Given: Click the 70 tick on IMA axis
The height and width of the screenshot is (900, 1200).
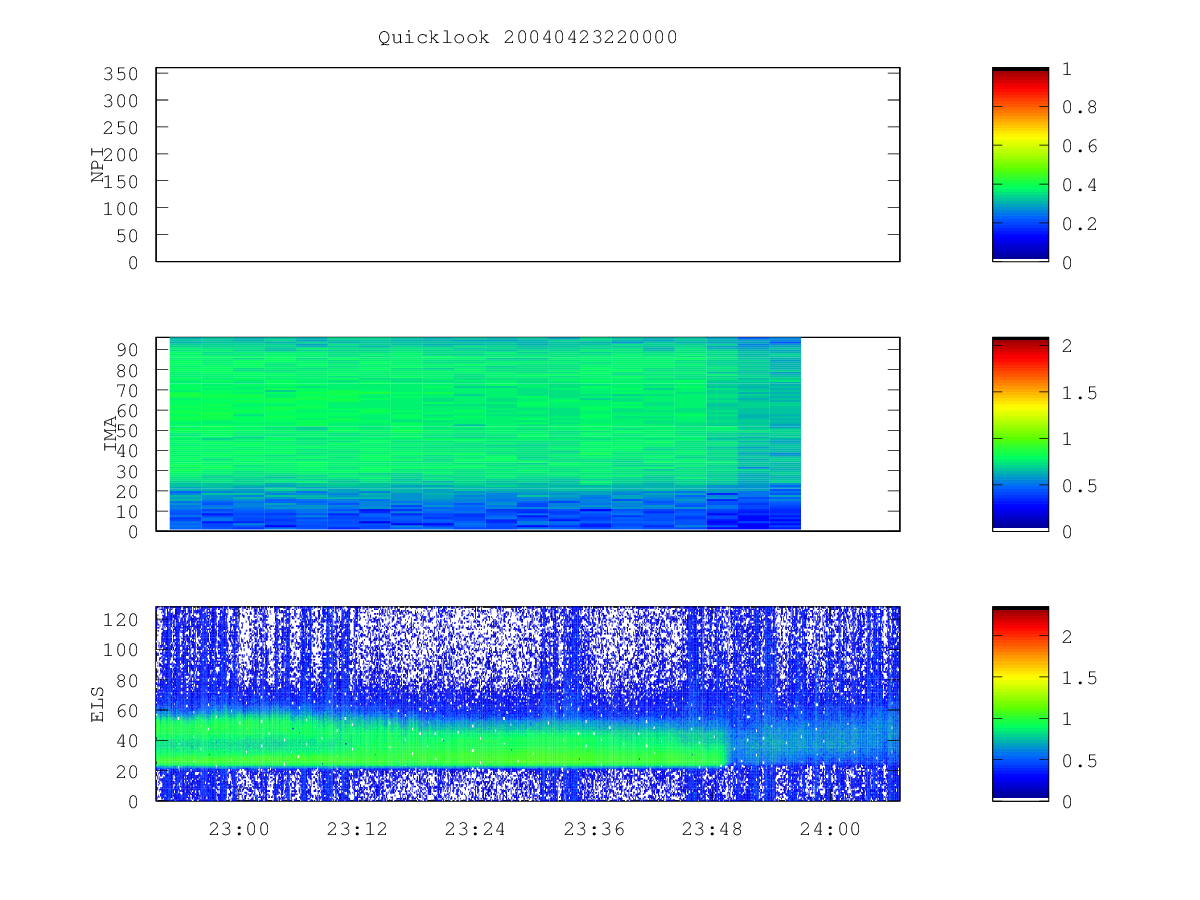Looking at the screenshot, I should pos(127,390).
